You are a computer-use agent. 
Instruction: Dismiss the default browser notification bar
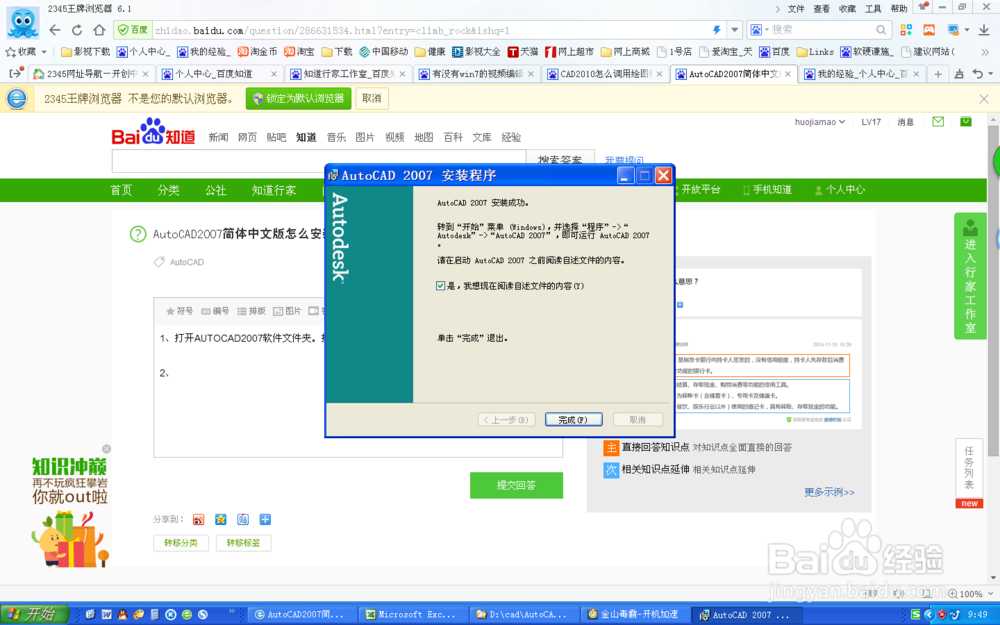[983, 99]
